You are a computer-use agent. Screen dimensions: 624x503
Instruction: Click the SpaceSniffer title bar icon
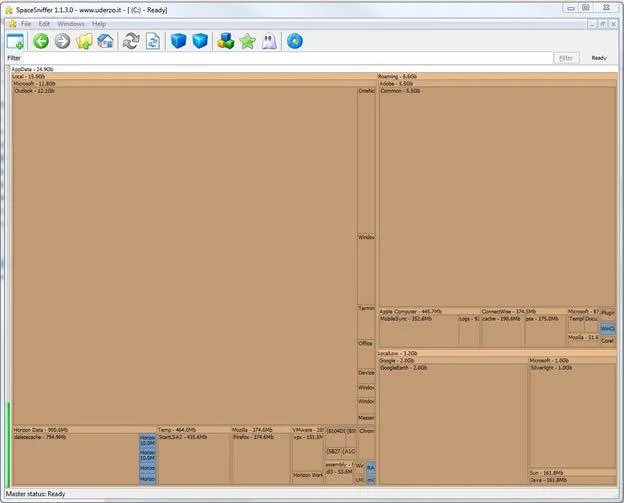click(x=9, y=10)
